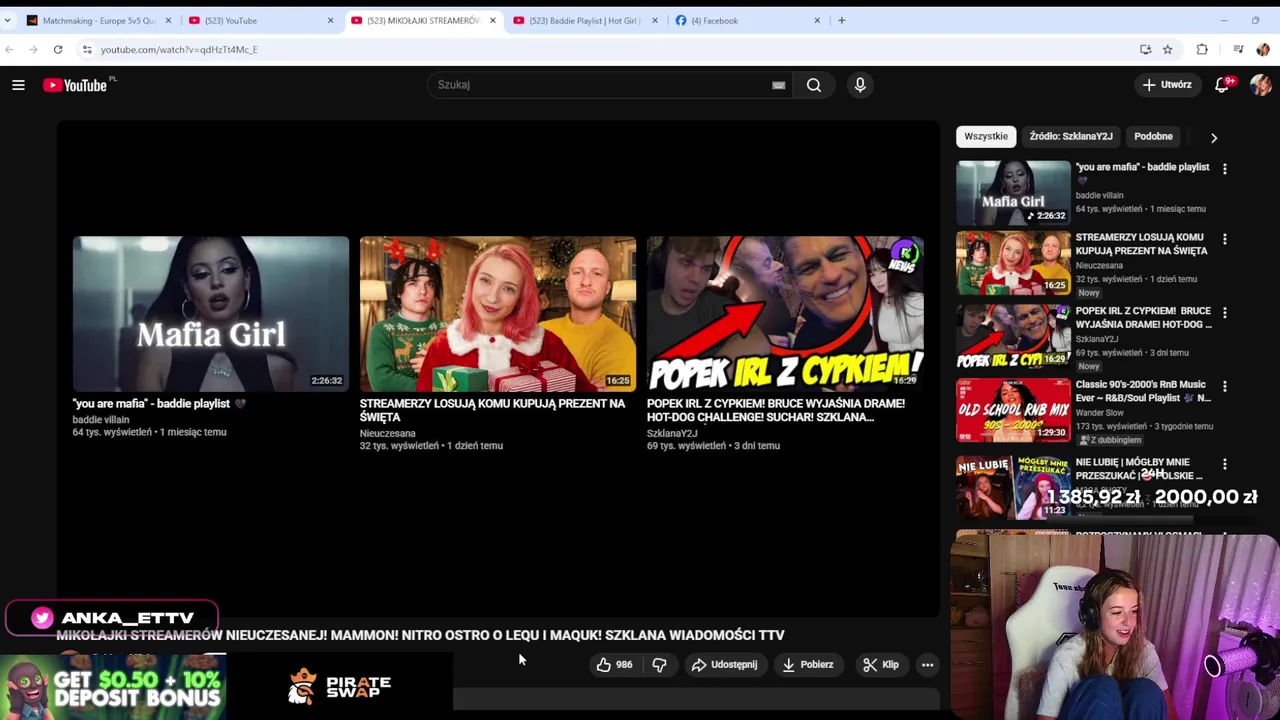Click the Pobierz download button
This screenshot has height=720, width=1280.
pos(807,665)
